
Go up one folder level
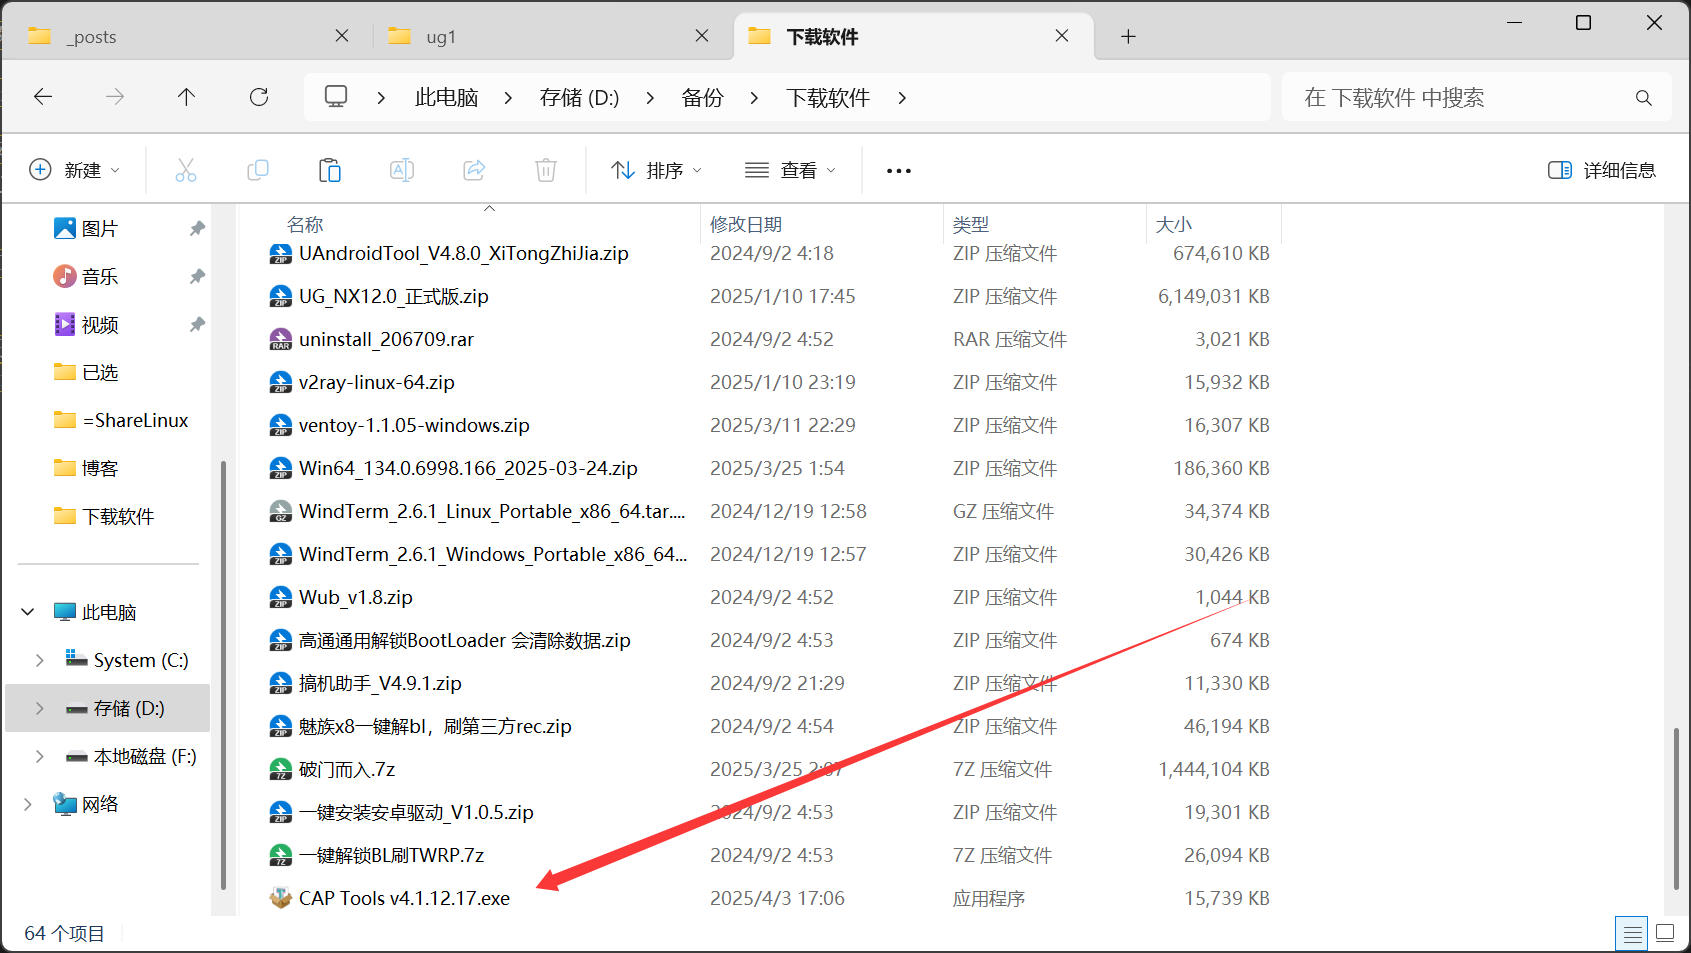click(x=186, y=97)
